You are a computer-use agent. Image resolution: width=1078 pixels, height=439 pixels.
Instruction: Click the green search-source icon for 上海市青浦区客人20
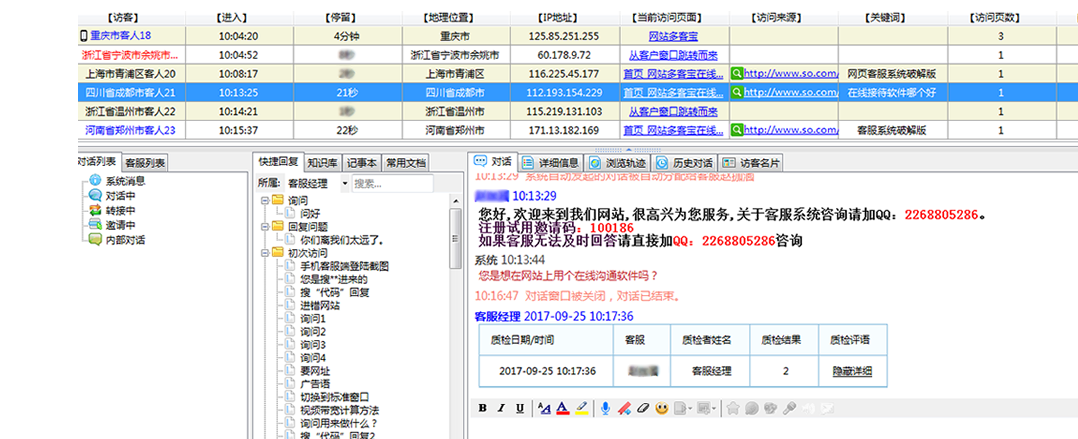tap(738, 74)
